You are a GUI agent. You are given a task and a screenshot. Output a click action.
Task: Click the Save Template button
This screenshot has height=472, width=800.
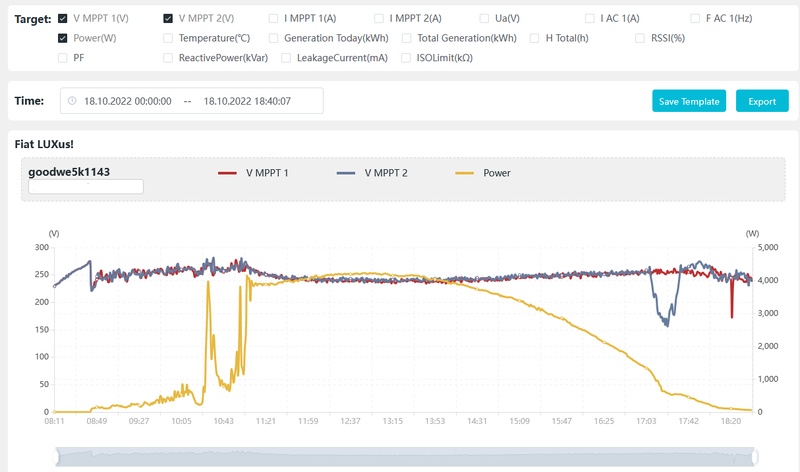coord(689,101)
